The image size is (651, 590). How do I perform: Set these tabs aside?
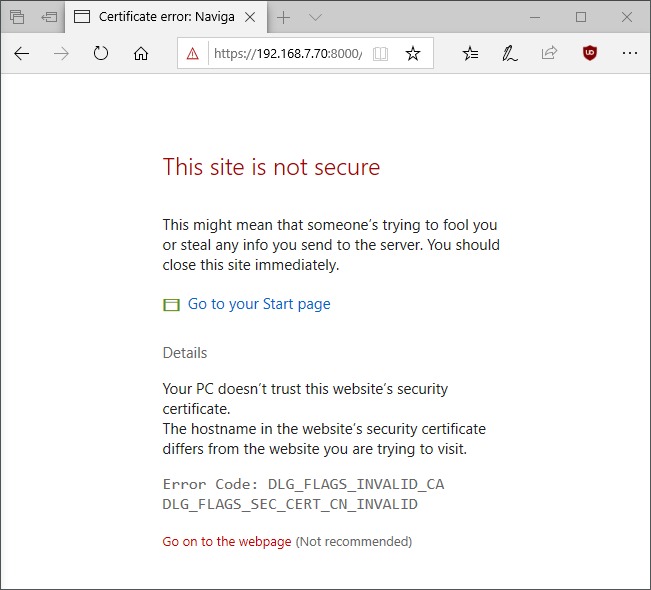coord(49,17)
